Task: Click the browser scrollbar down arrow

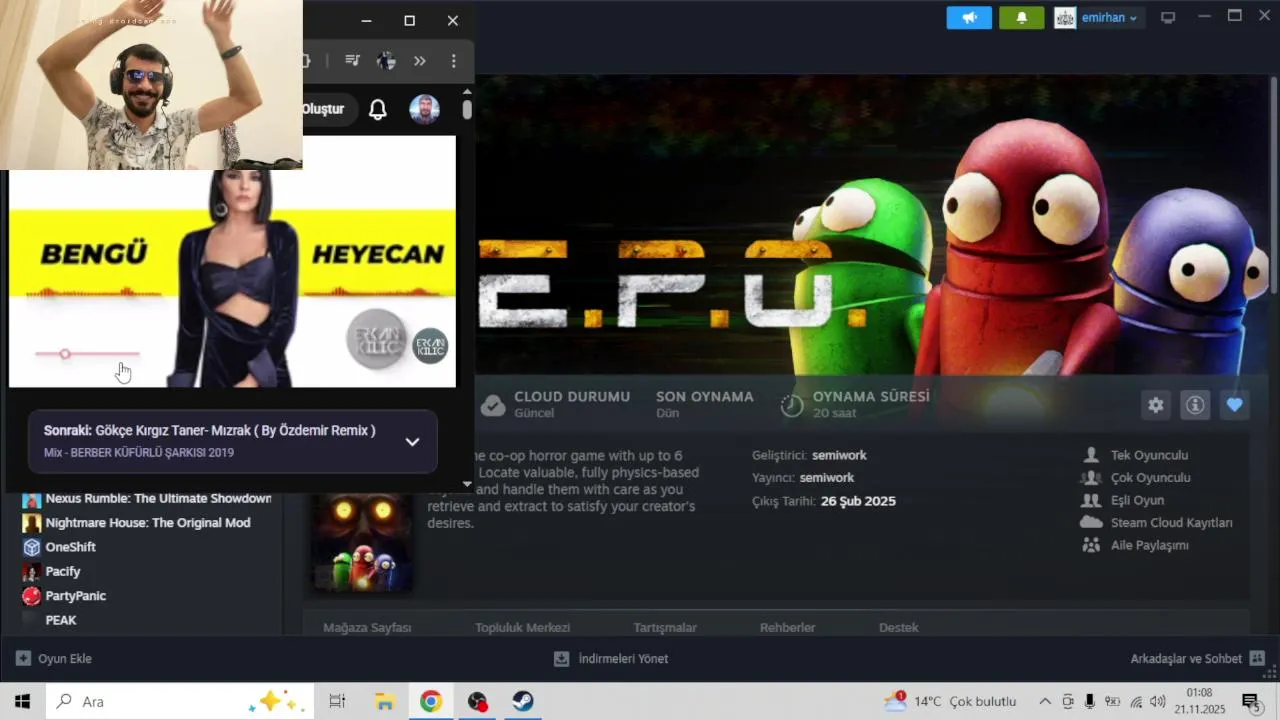Action: (466, 484)
